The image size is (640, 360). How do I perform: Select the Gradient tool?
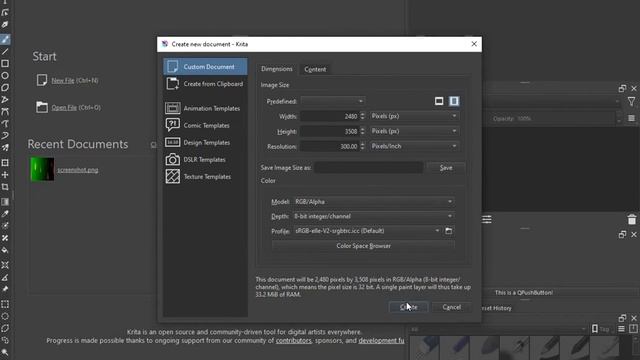pyautogui.click(x=5, y=202)
